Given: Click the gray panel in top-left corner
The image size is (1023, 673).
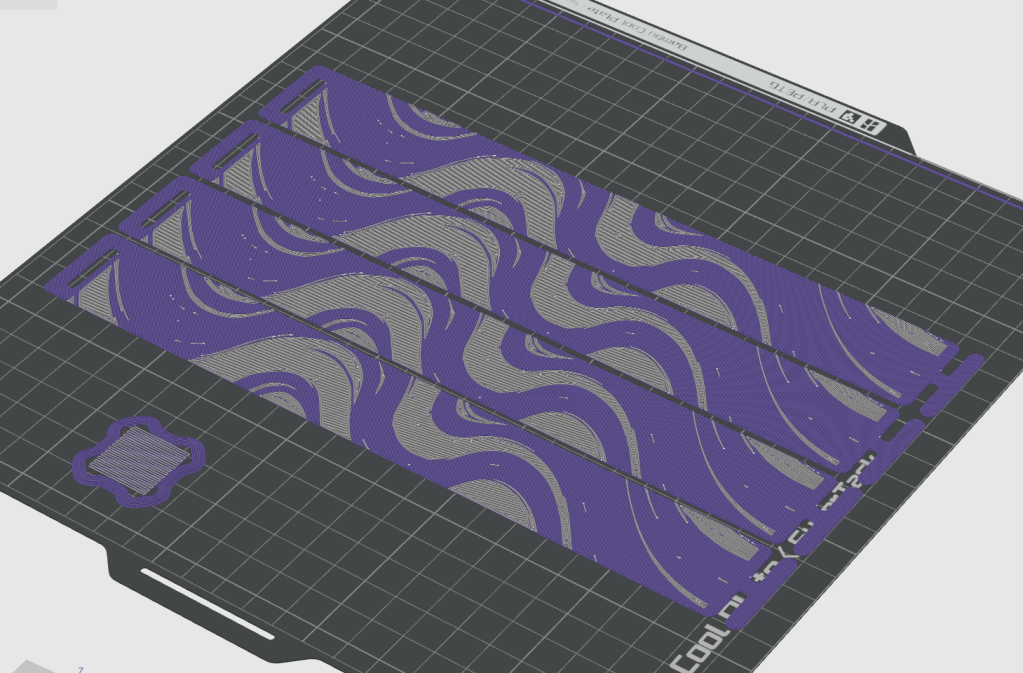Looking at the screenshot, I should pyautogui.click(x=27, y=4).
